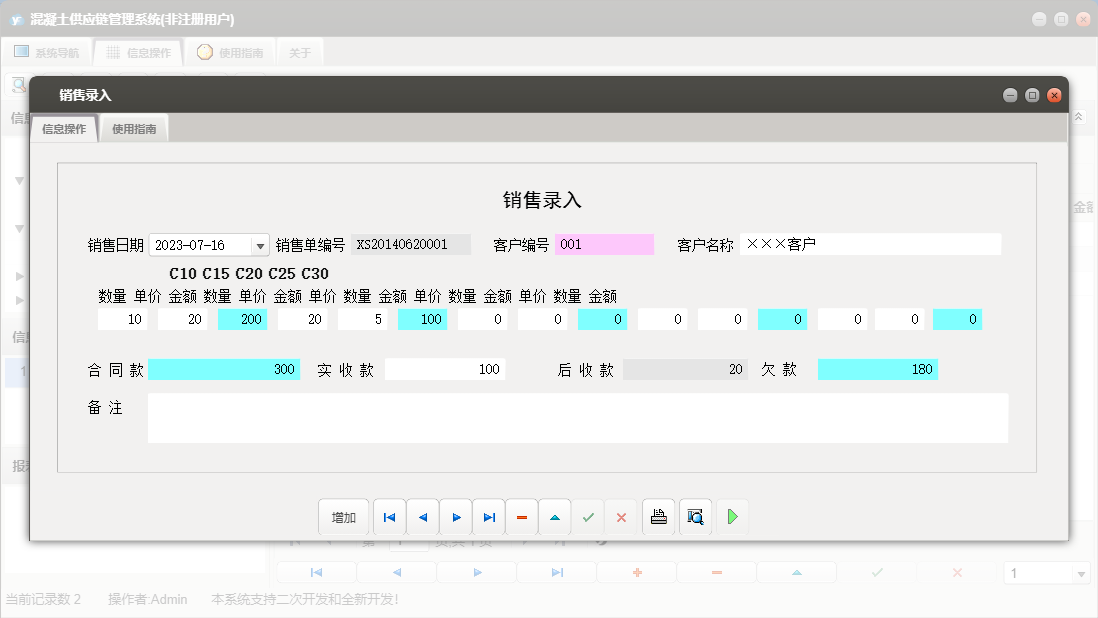
Task: Select the 客户名称 field showing ×××客户
Action: click(x=870, y=243)
